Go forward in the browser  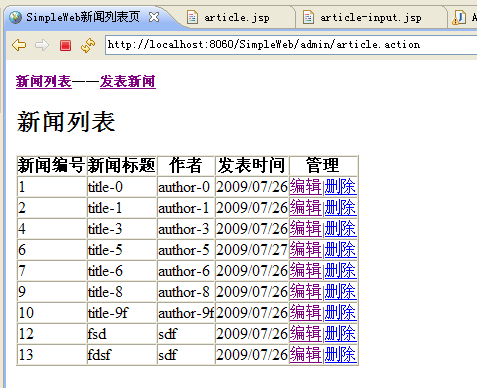pos(42,45)
